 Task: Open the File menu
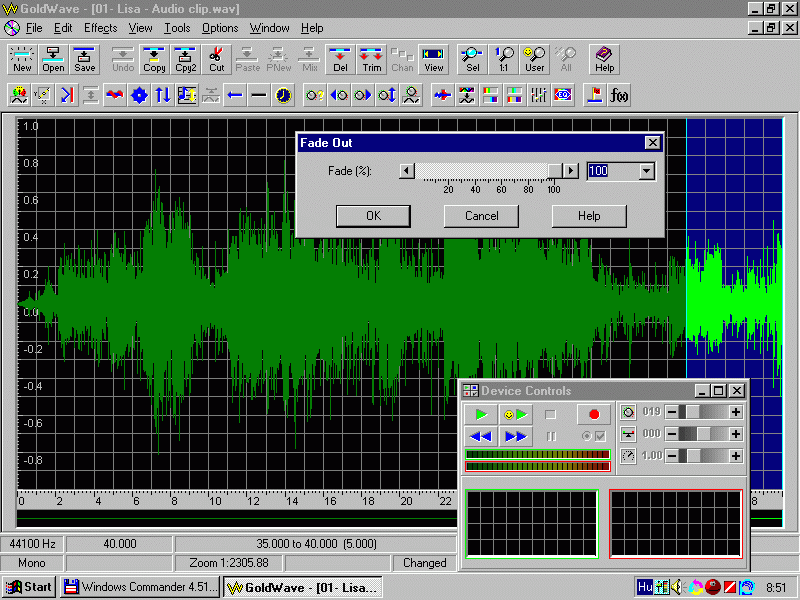[x=34, y=28]
